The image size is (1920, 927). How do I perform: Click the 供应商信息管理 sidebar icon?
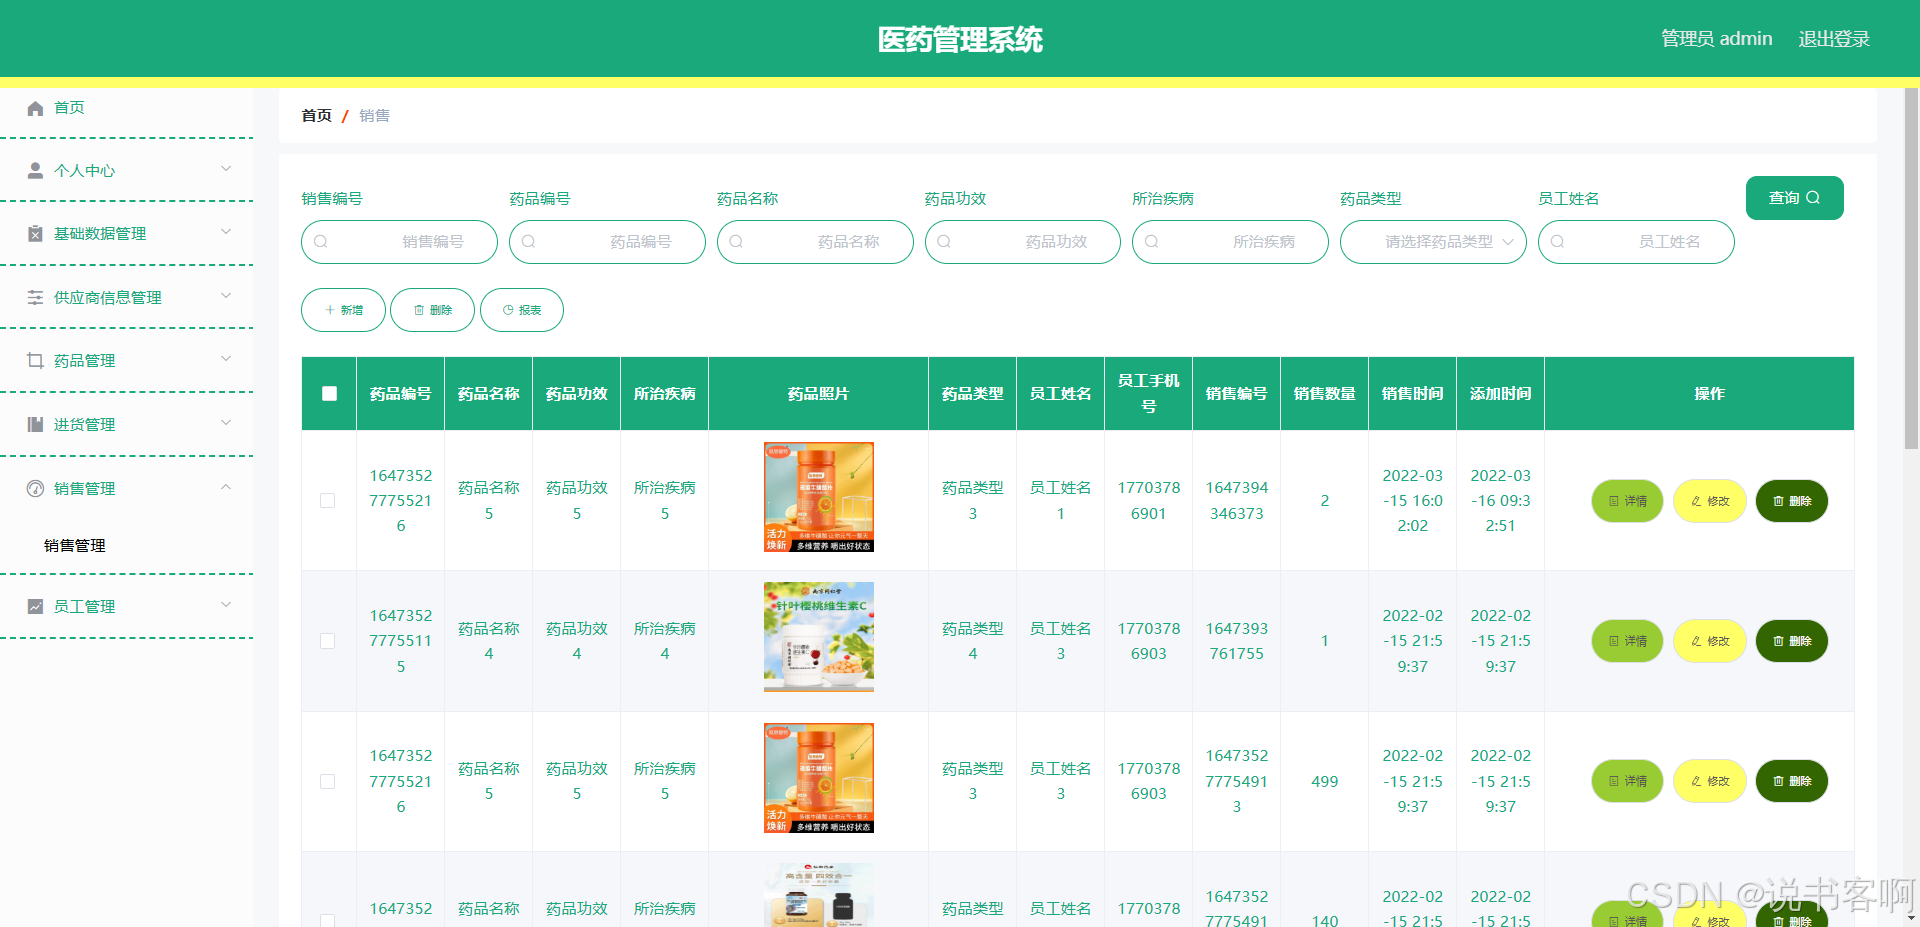(x=34, y=296)
